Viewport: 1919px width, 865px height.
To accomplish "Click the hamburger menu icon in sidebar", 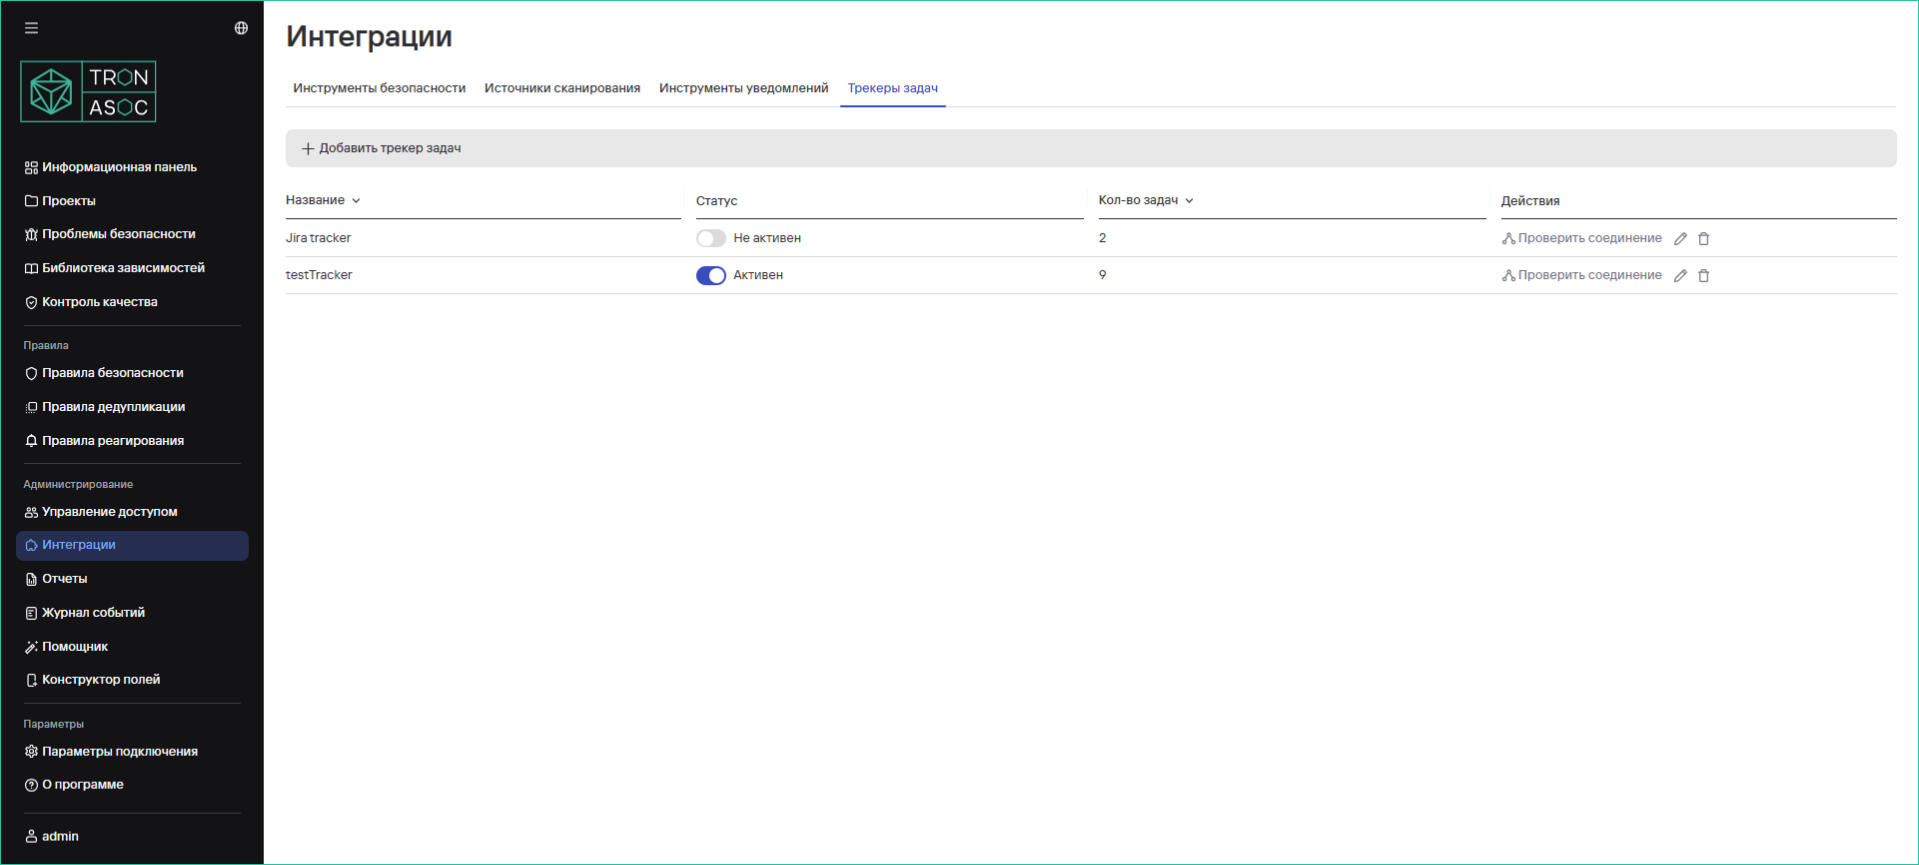I will [31, 28].
